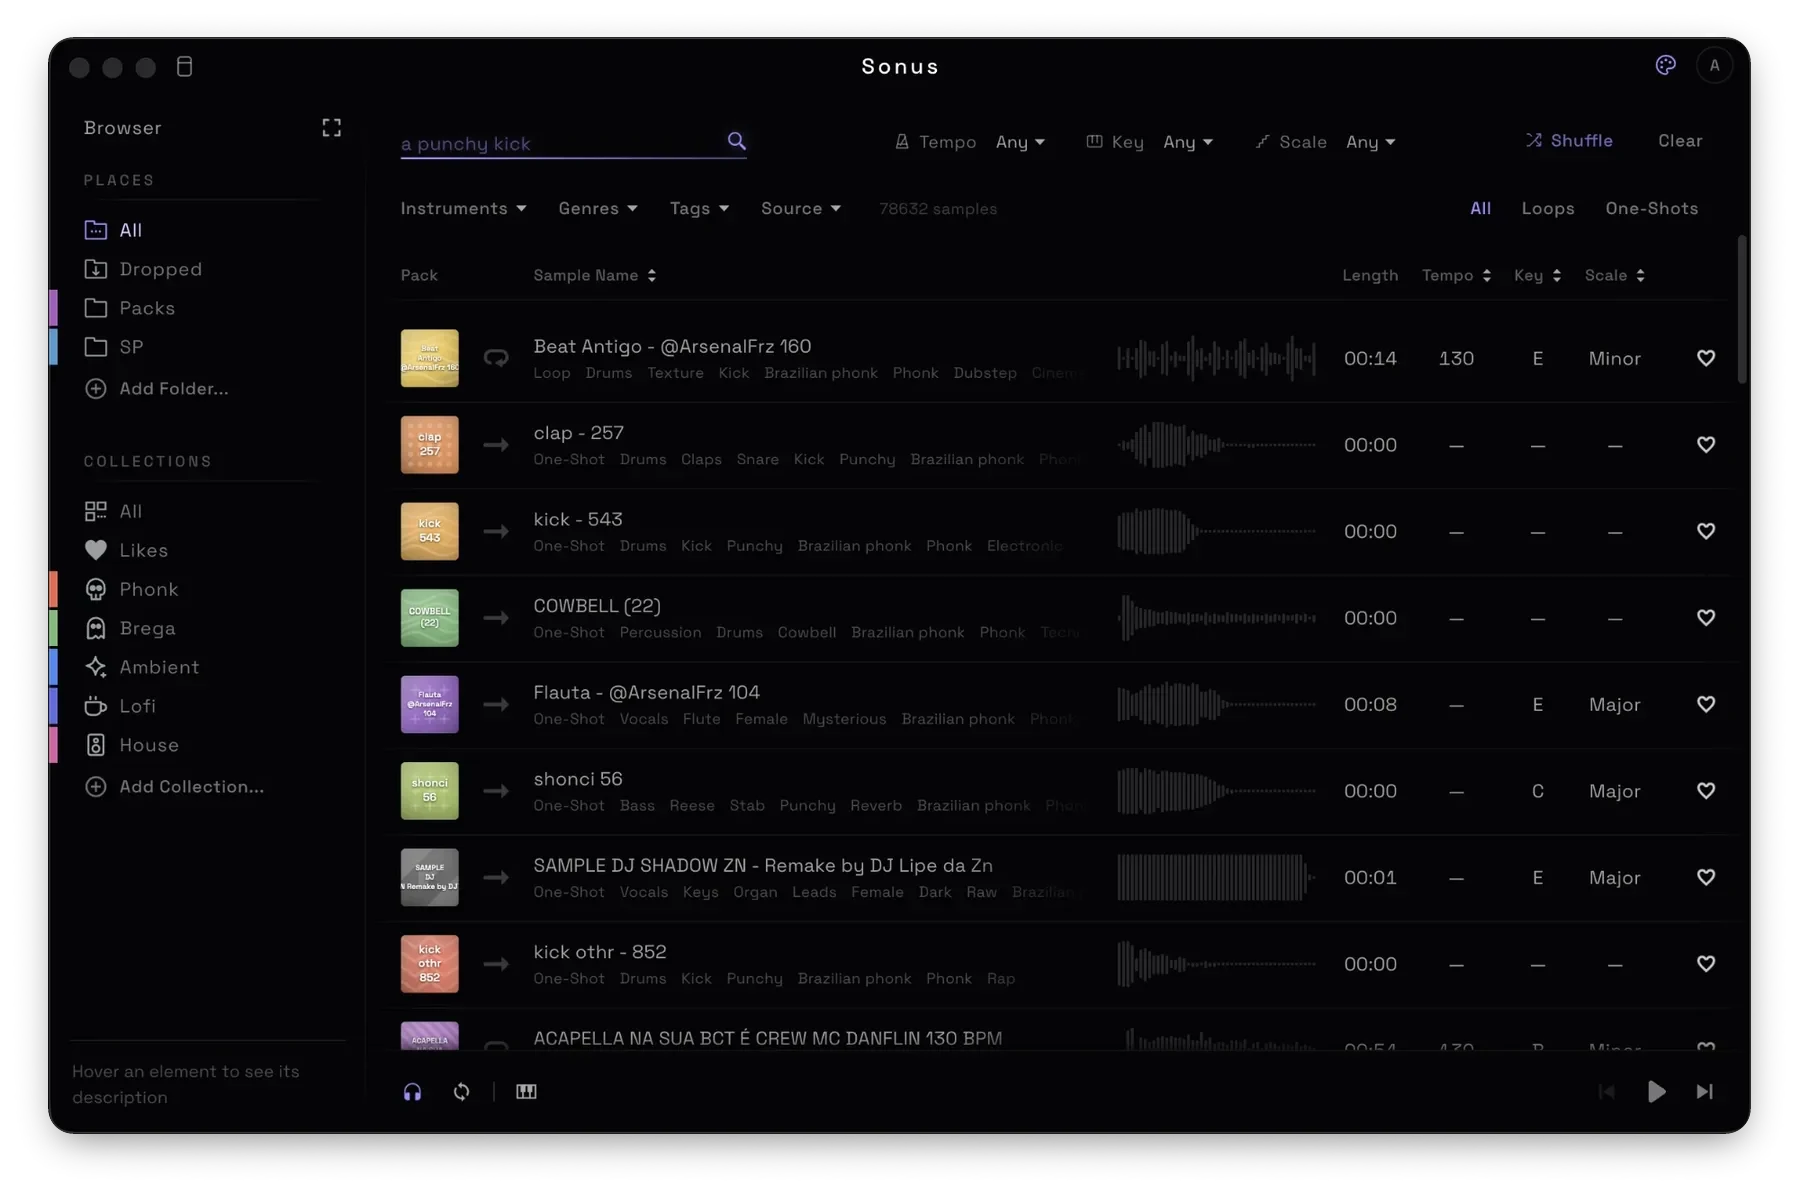Select All under Collections
1800x1194 pixels.
113,511
